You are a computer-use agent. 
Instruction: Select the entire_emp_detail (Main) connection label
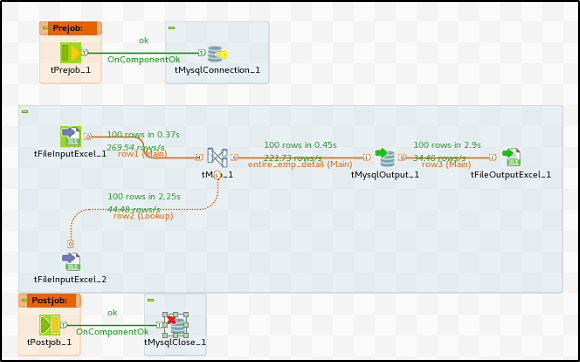300,164
